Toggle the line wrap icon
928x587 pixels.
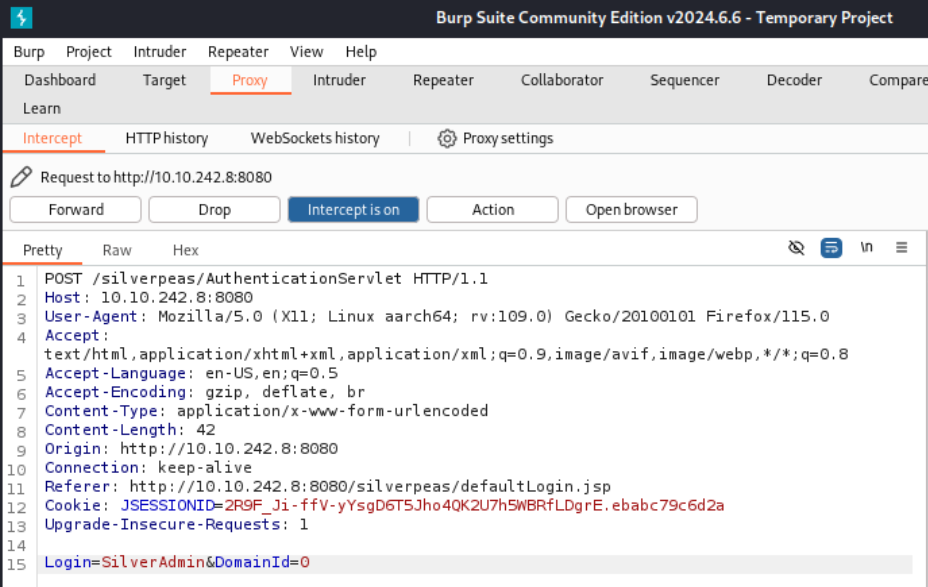[831, 247]
